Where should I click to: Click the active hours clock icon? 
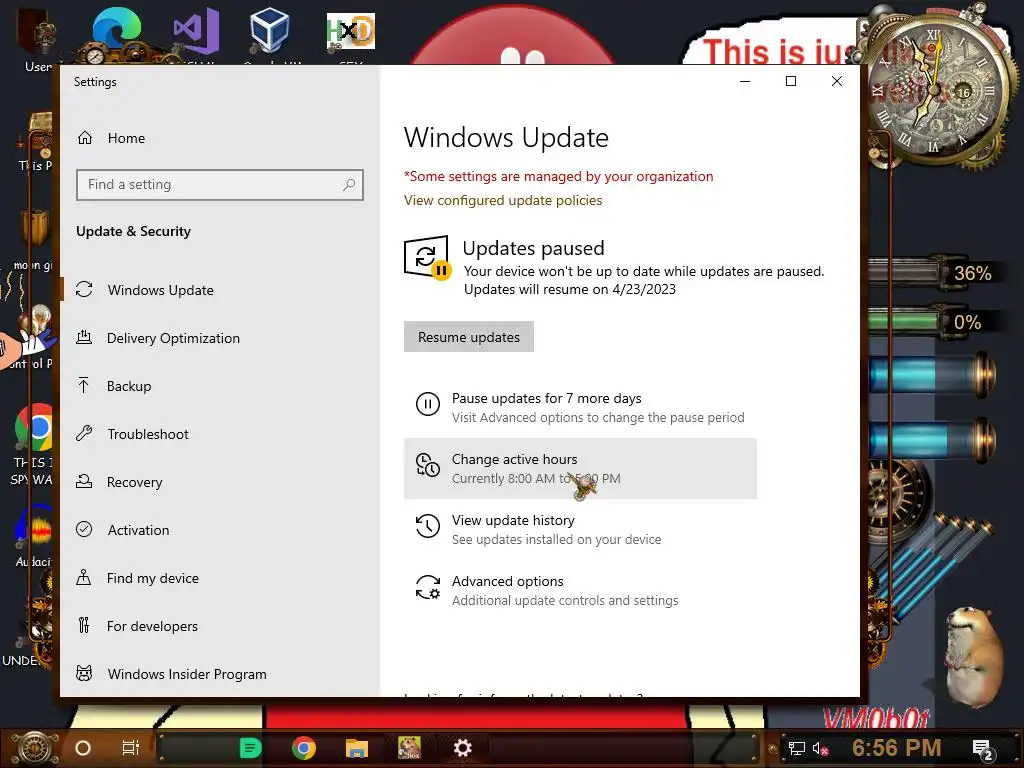click(428, 465)
